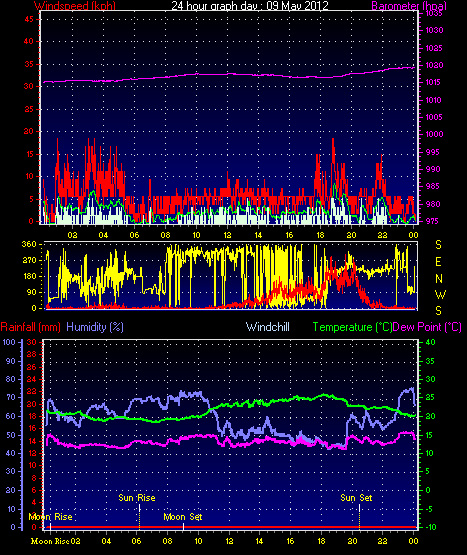The height and width of the screenshot is (555, 467).
Task: Click the E compass direction label
Action: tap(438, 262)
